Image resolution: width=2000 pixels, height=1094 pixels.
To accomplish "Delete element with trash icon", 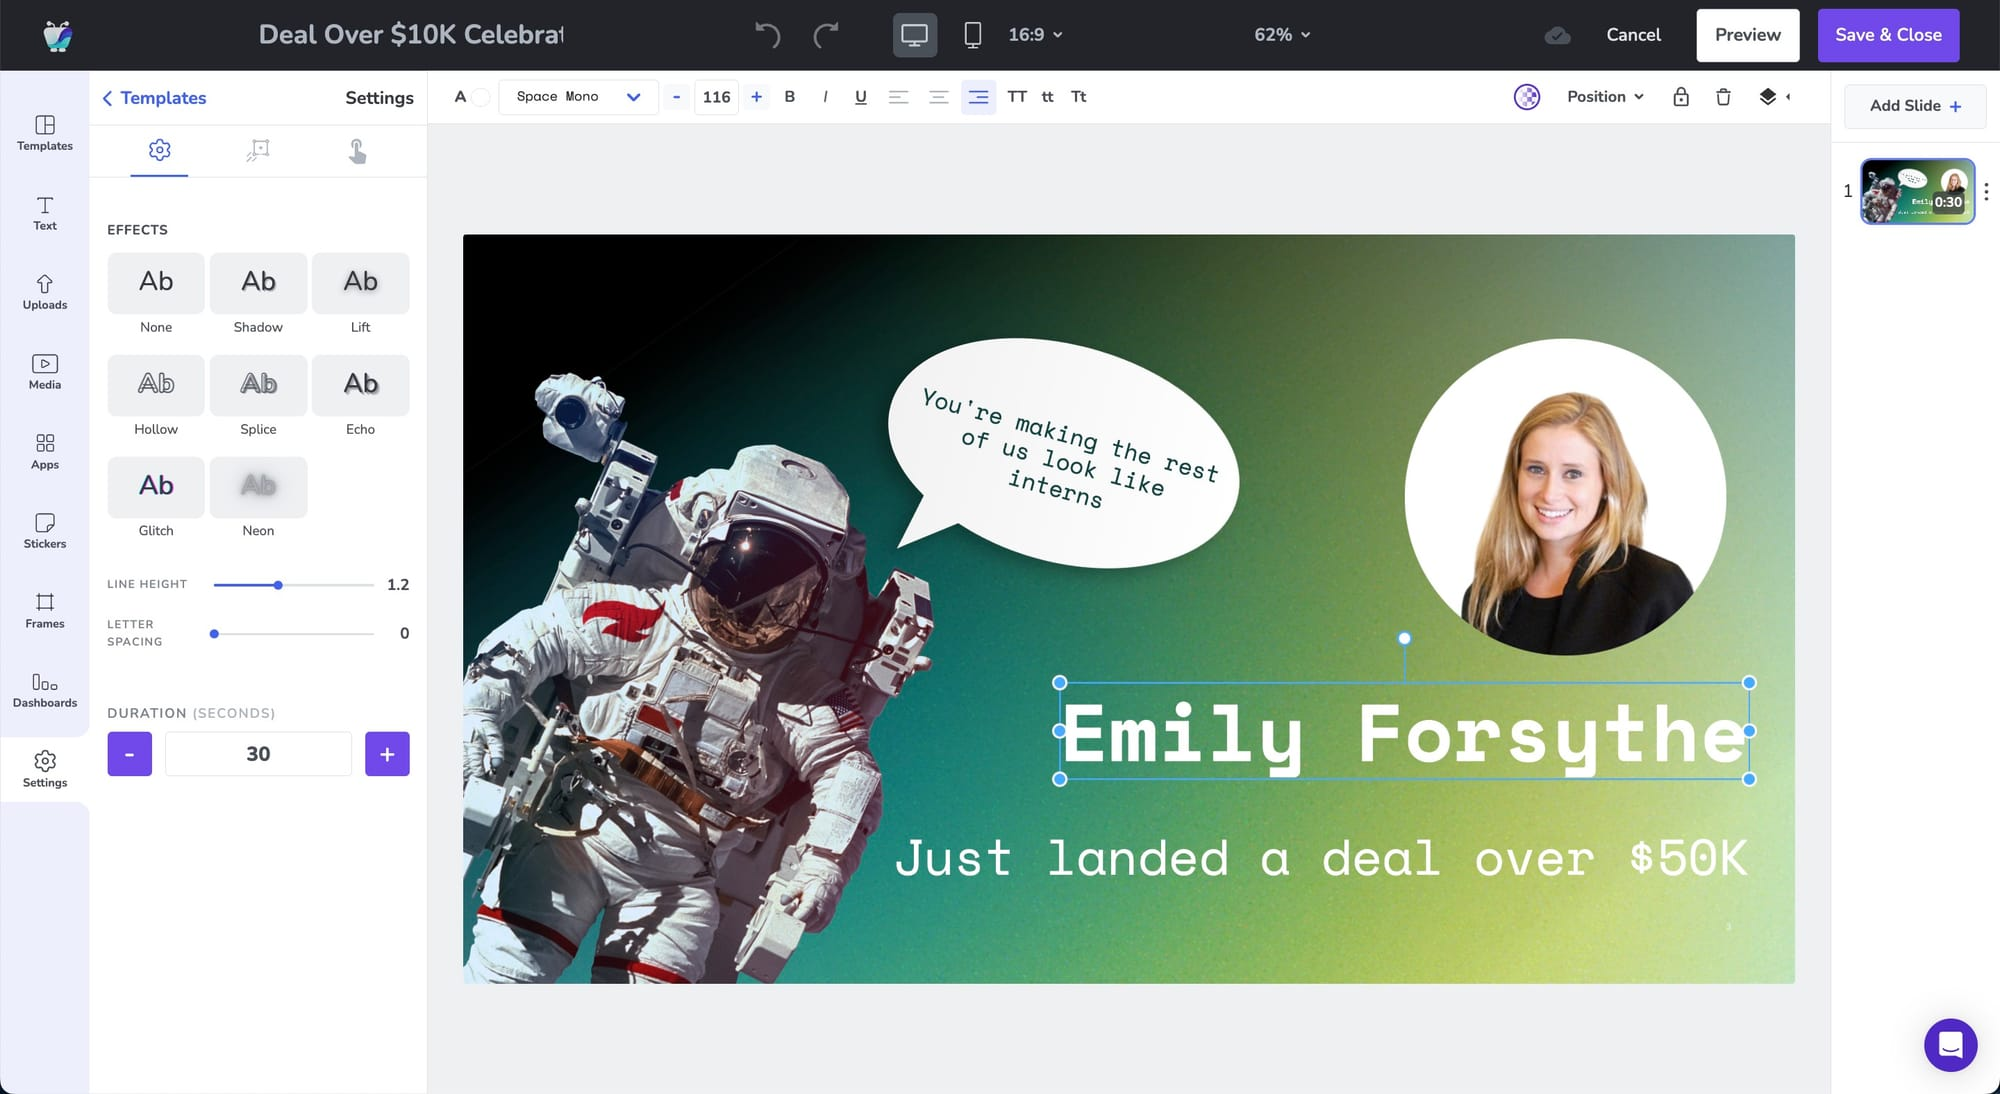I will (1723, 97).
